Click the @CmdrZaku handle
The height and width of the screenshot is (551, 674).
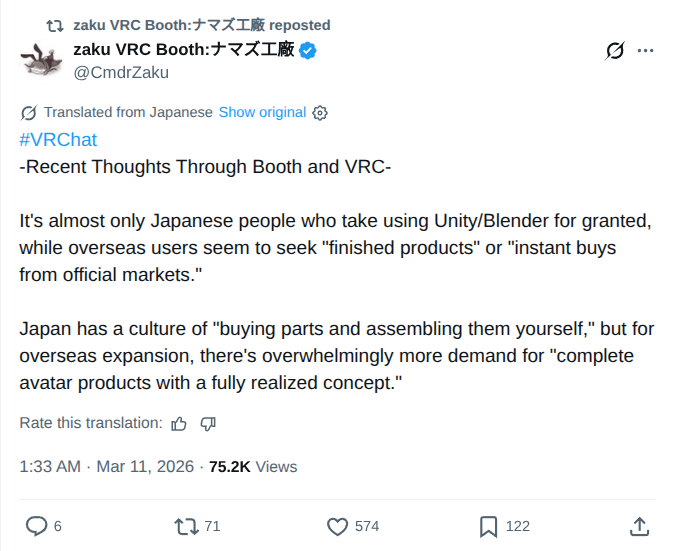pyautogui.click(x=121, y=73)
